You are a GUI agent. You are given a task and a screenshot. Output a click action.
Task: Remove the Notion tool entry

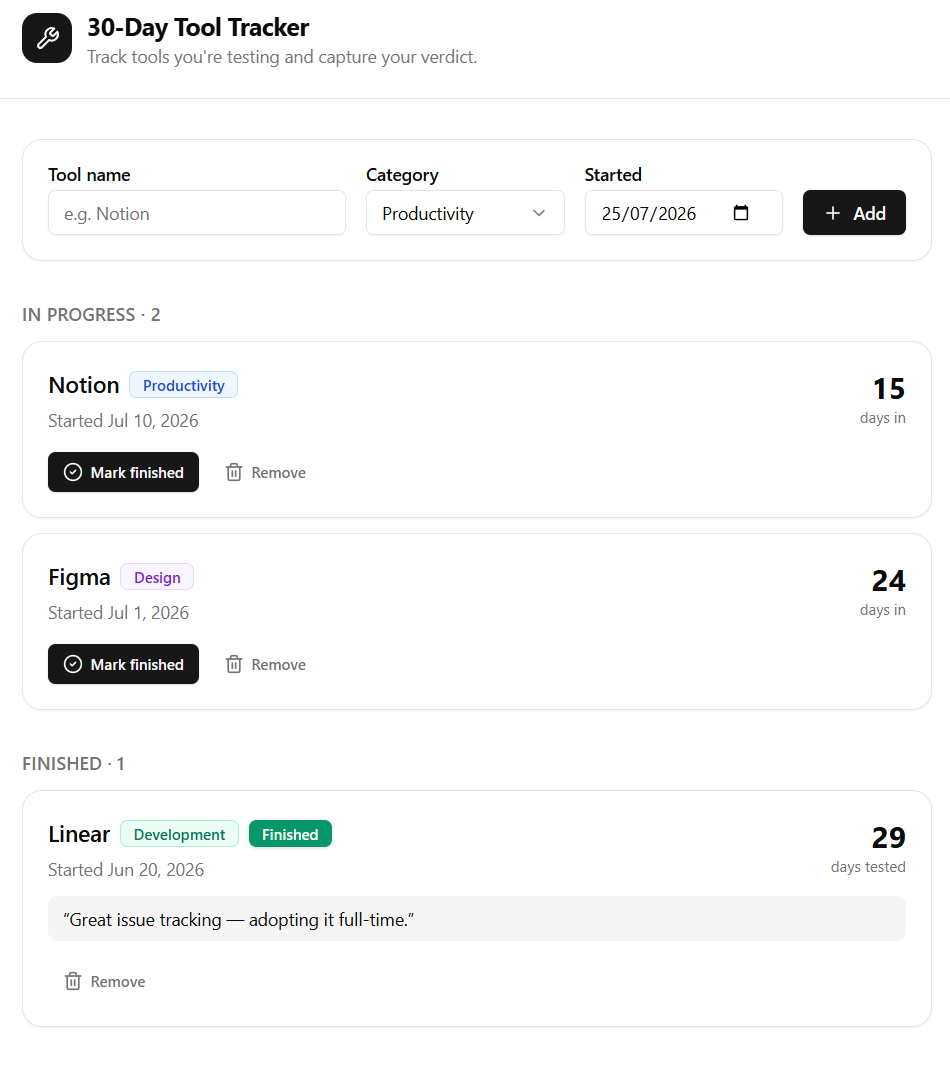pyautogui.click(x=266, y=472)
